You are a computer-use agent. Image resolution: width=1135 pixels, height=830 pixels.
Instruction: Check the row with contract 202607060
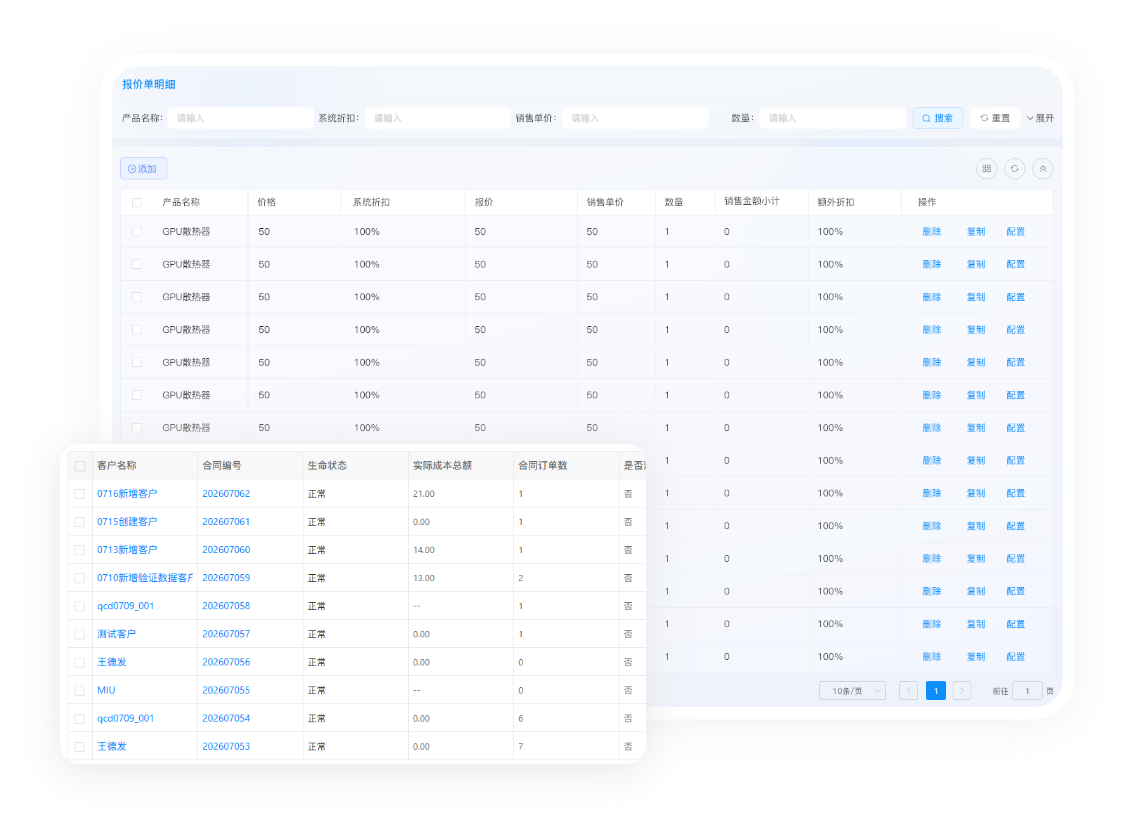pos(80,550)
